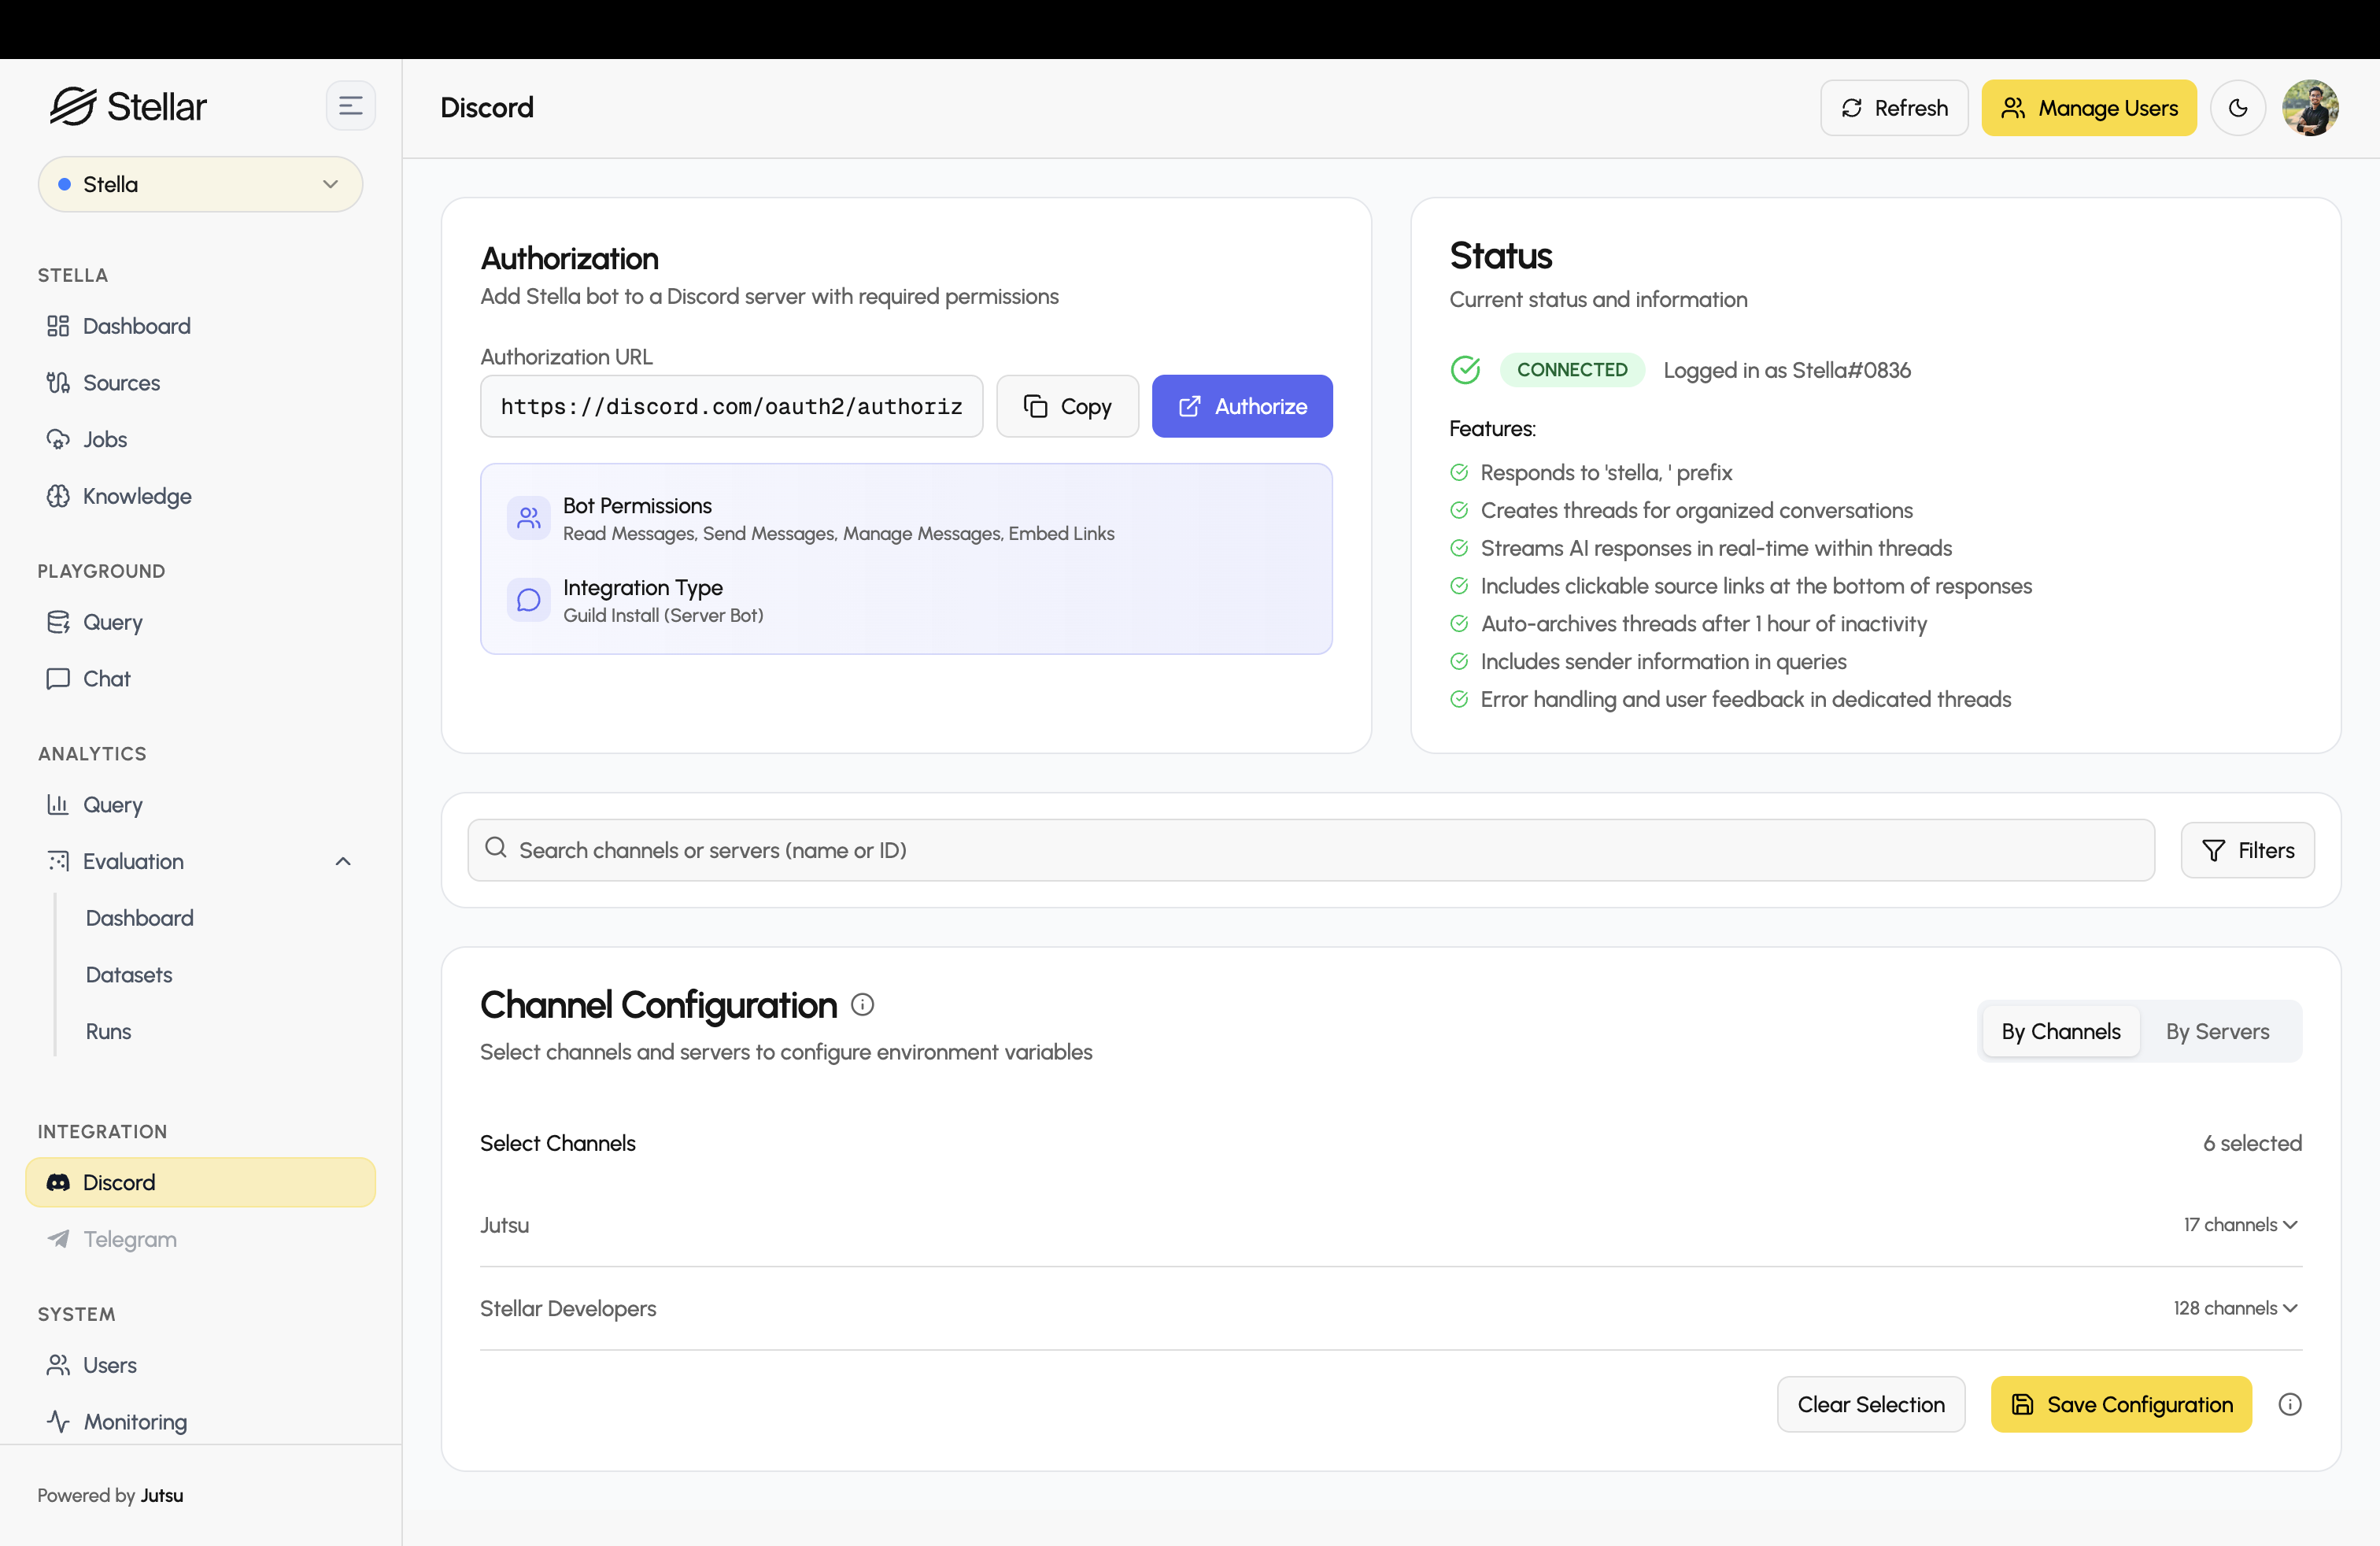Open Datasets under Evaluation
This screenshot has width=2380, height=1546.
pos(129,974)
